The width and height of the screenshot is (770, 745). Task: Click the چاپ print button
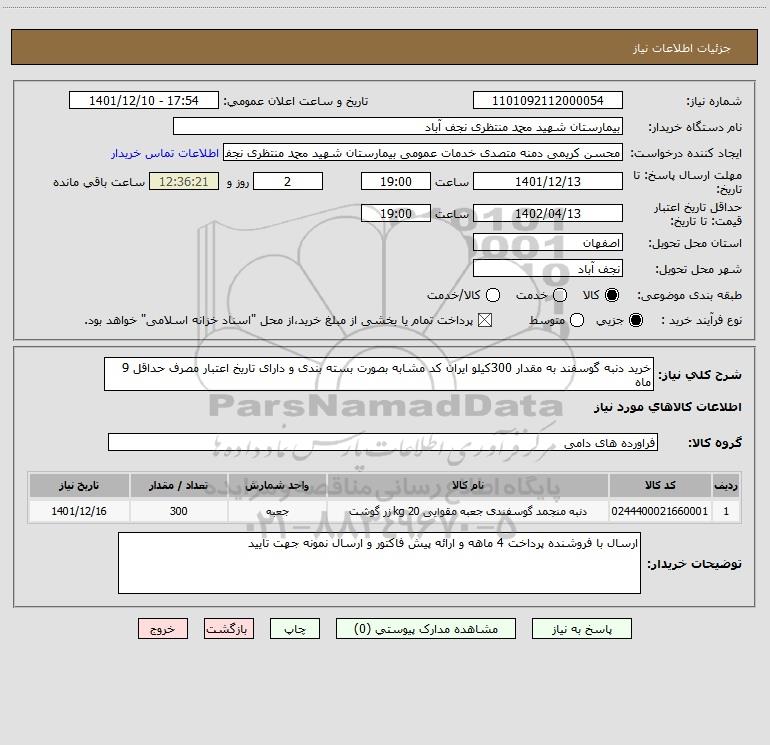click(x=295, y=629)
